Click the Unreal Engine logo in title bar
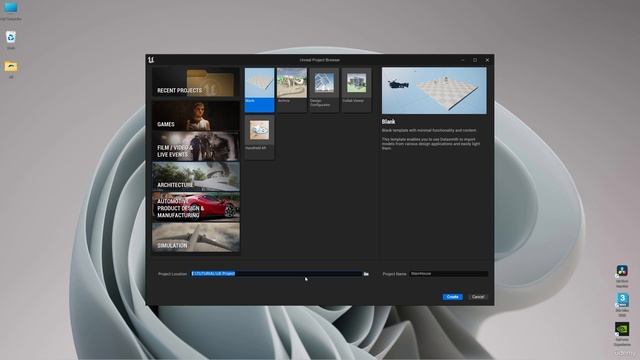The height and width of the screenshot is (360, 640). [x=151, y=60]
